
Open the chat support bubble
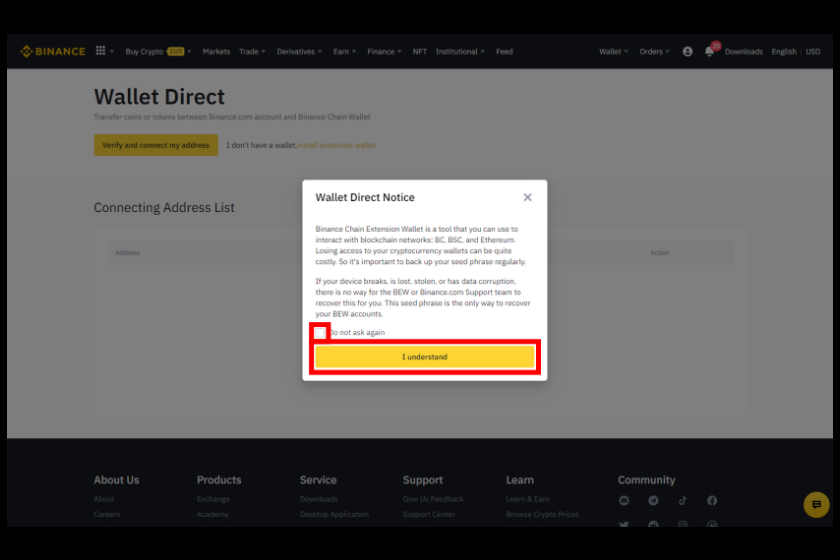click(x=816, y=504)
